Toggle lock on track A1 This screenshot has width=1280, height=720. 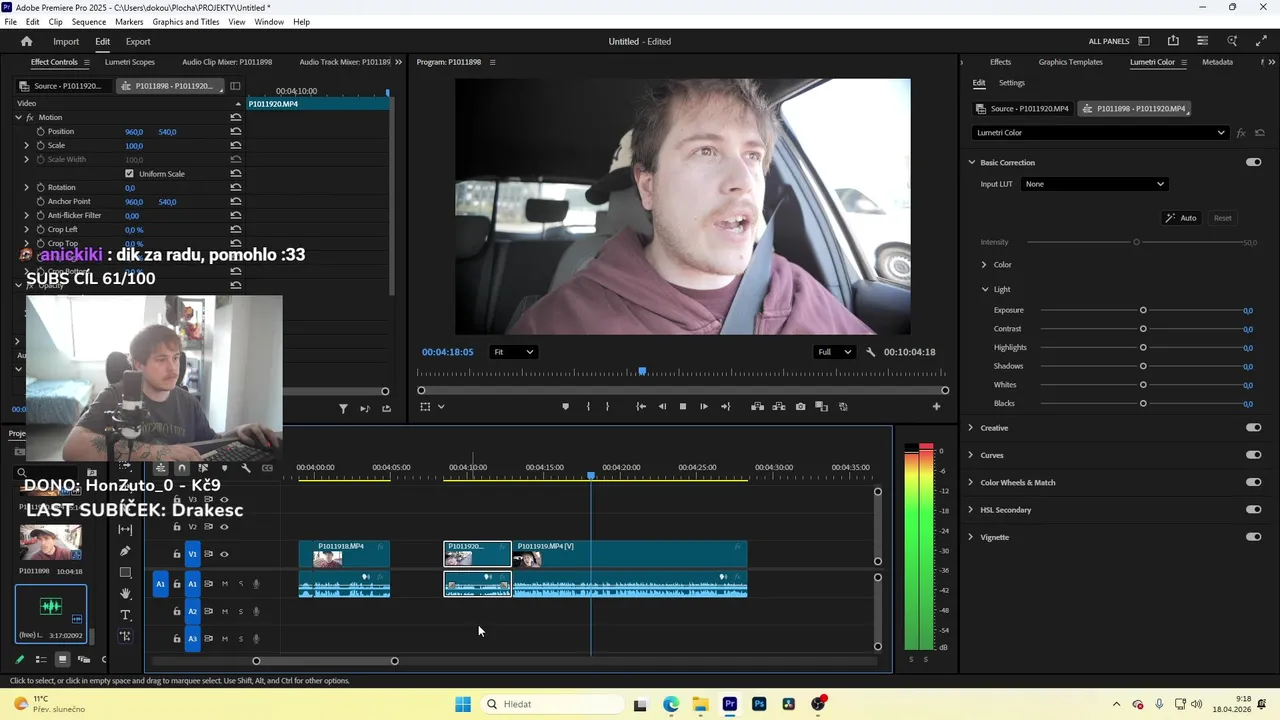tap(177, 584)
